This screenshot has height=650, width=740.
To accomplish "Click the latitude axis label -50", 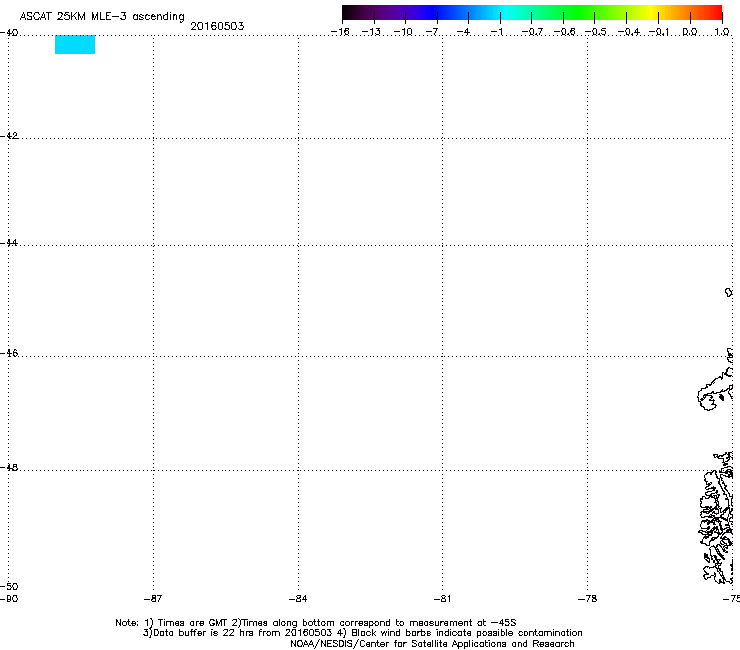I will click(9, 586).
